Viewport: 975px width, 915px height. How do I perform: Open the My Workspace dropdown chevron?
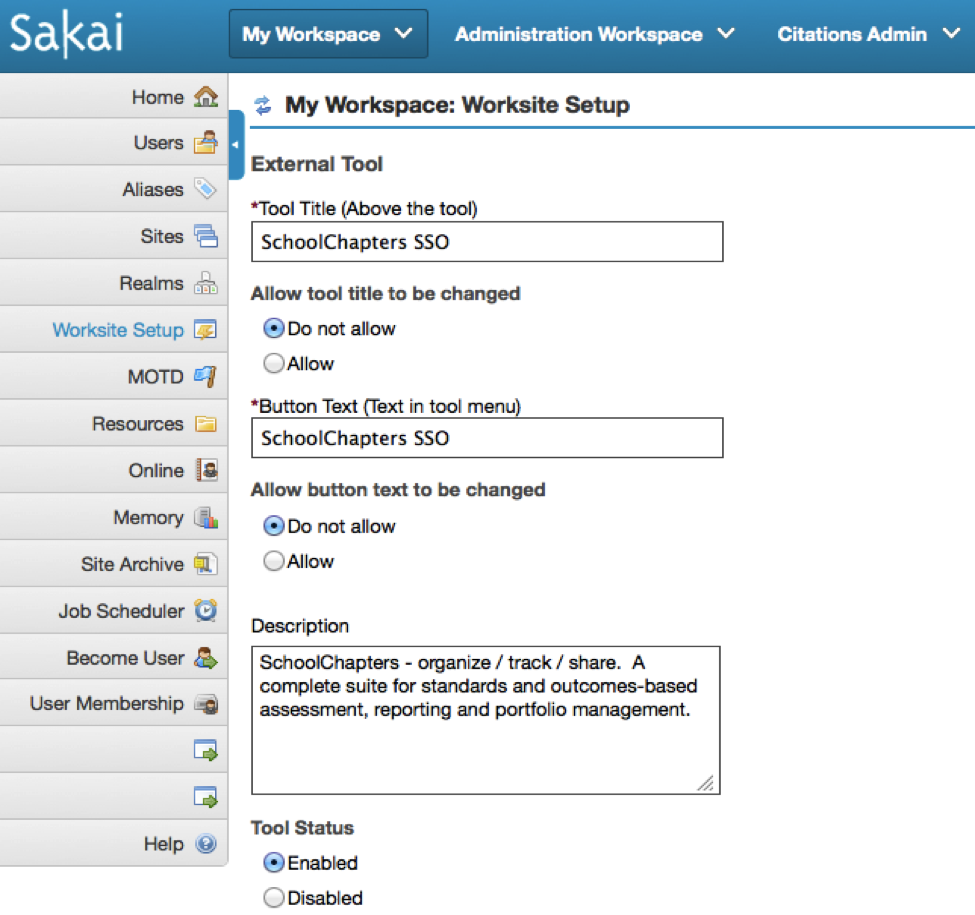404,34
